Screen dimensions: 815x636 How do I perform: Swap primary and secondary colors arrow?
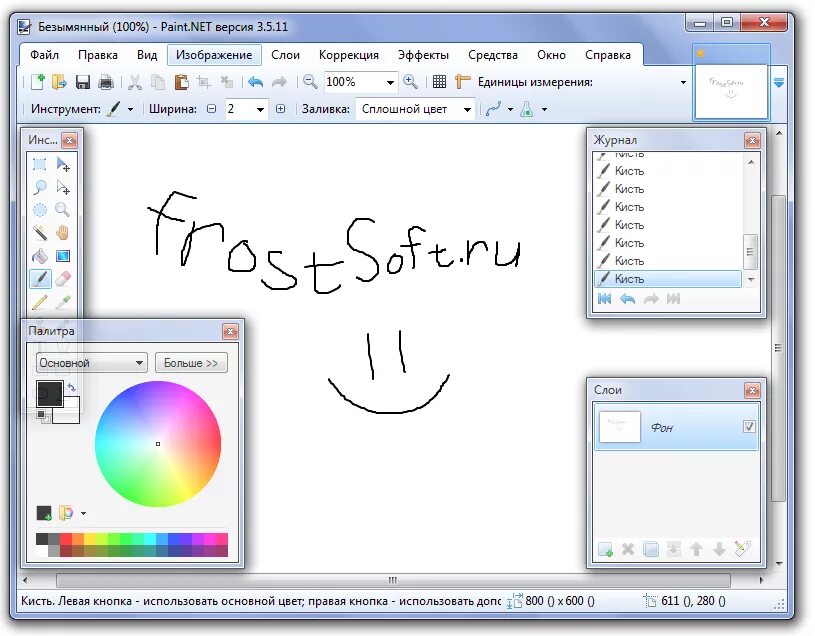tap(72, 387)
